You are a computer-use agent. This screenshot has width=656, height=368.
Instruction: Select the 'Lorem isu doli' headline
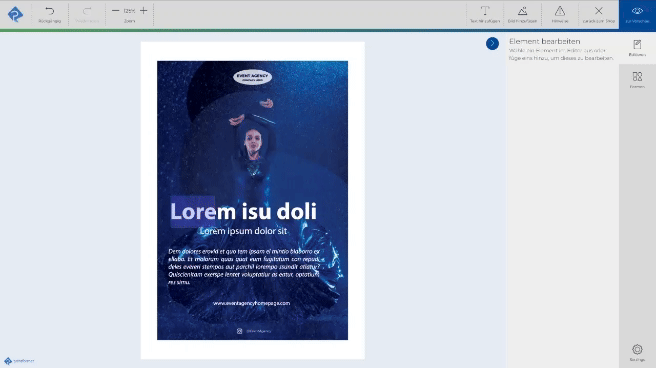243,212
